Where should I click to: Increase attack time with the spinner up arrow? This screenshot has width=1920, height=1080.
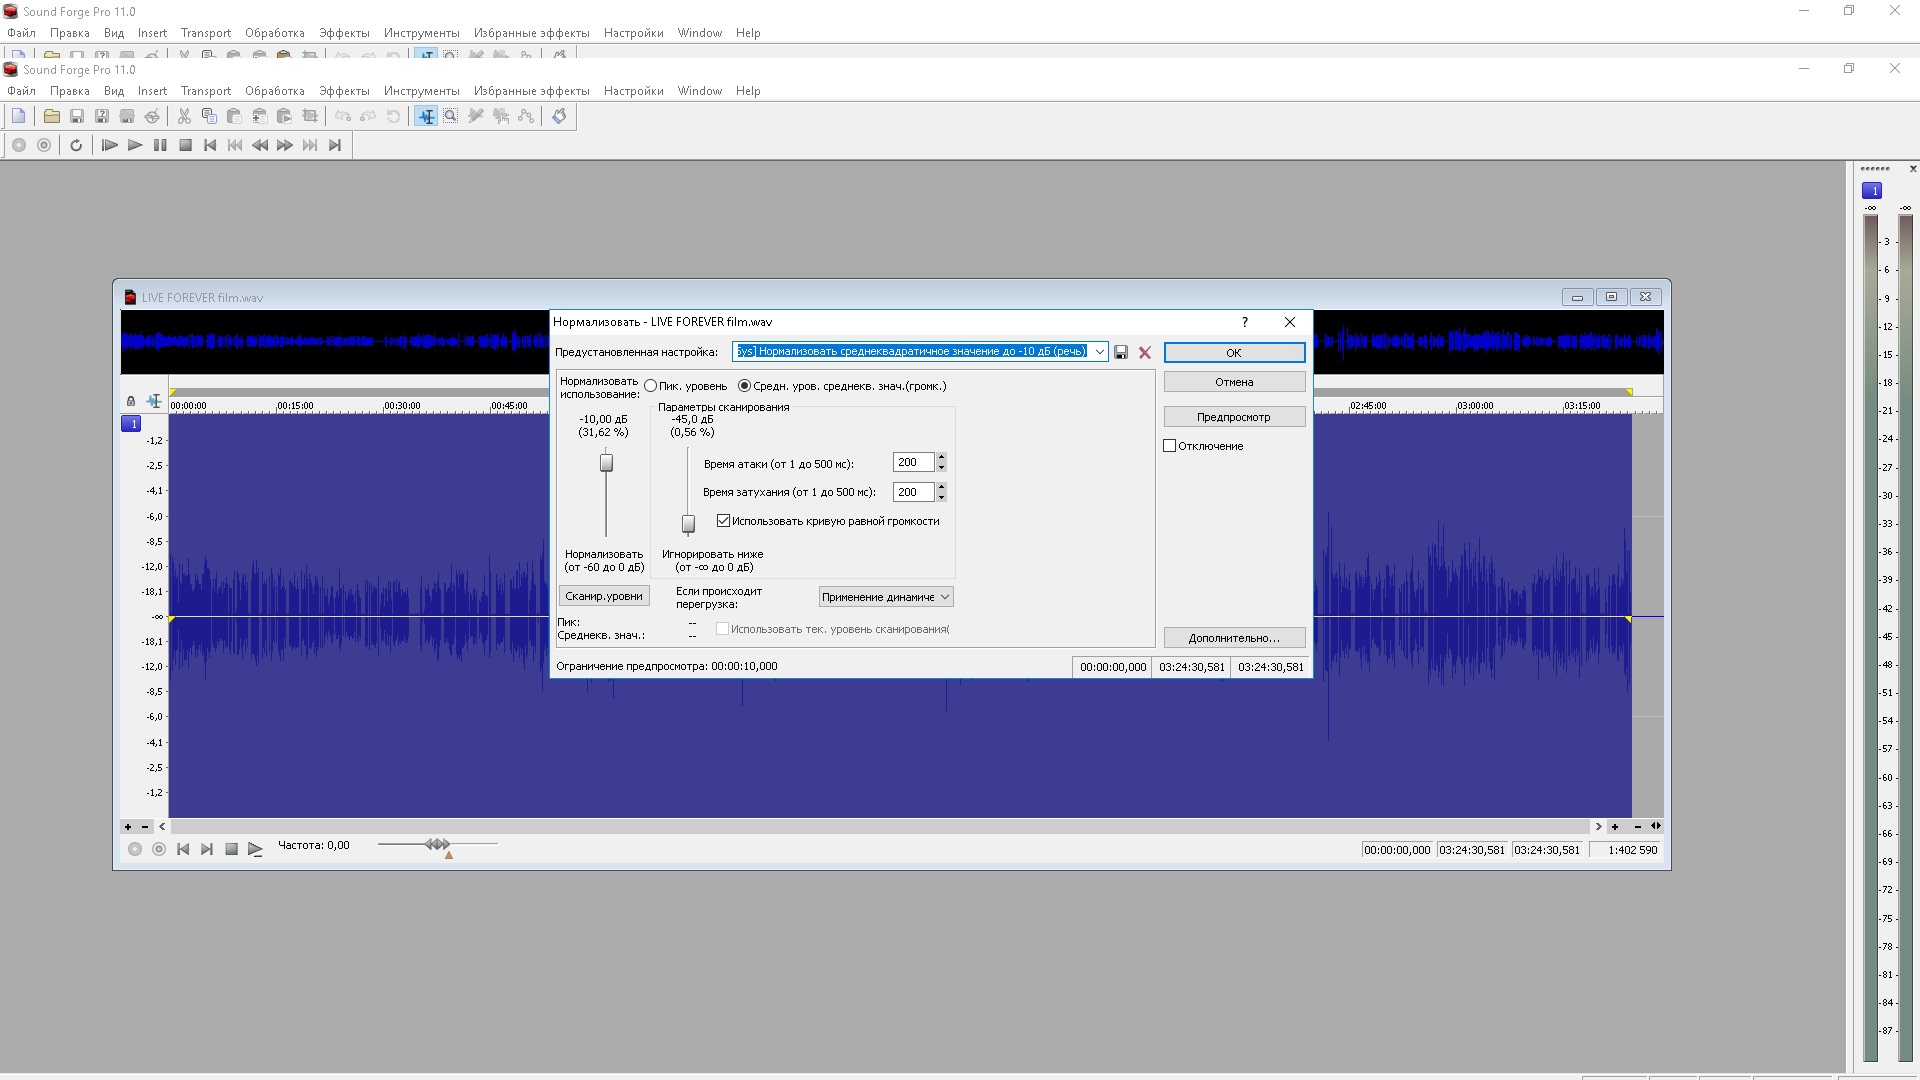click(x=941, y=457)
